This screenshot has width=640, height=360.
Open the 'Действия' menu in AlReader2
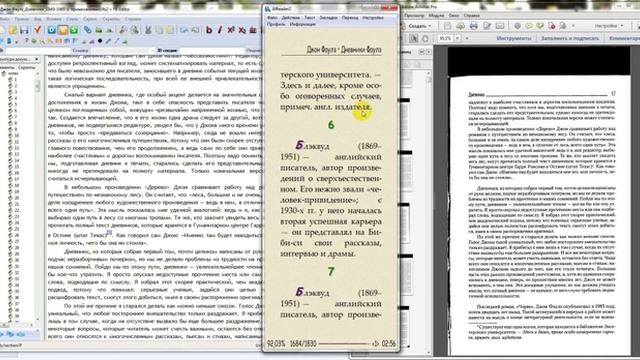pyautogui.click(x=291, y=18)
